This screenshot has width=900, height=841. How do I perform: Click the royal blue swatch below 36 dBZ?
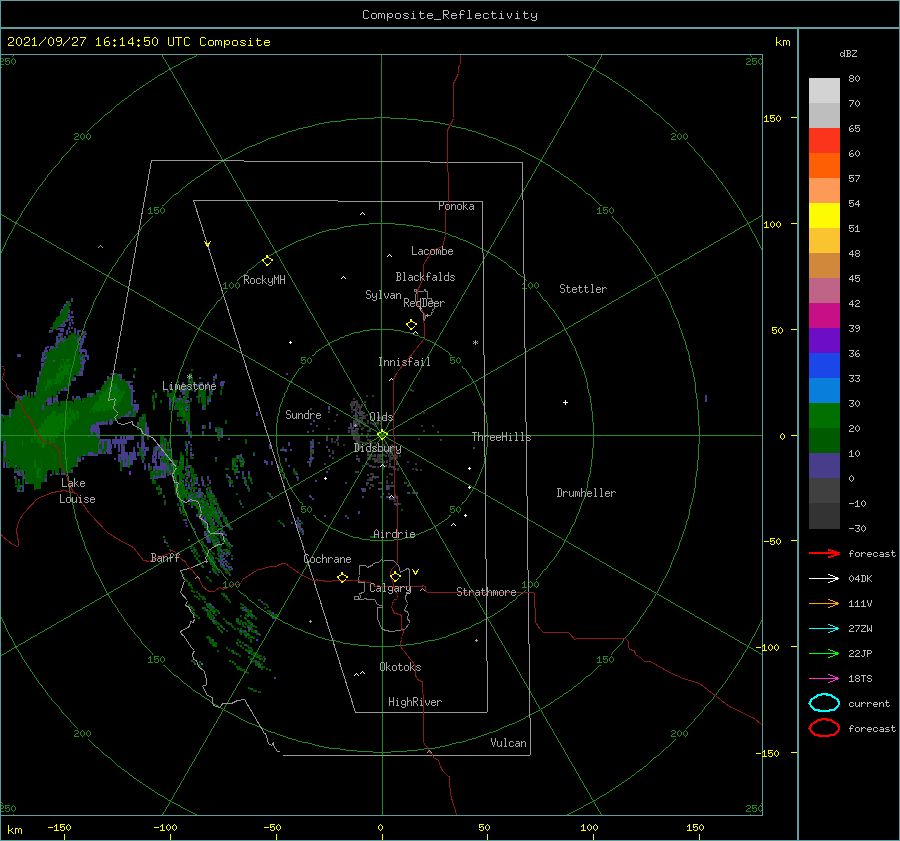click(824, 365)
